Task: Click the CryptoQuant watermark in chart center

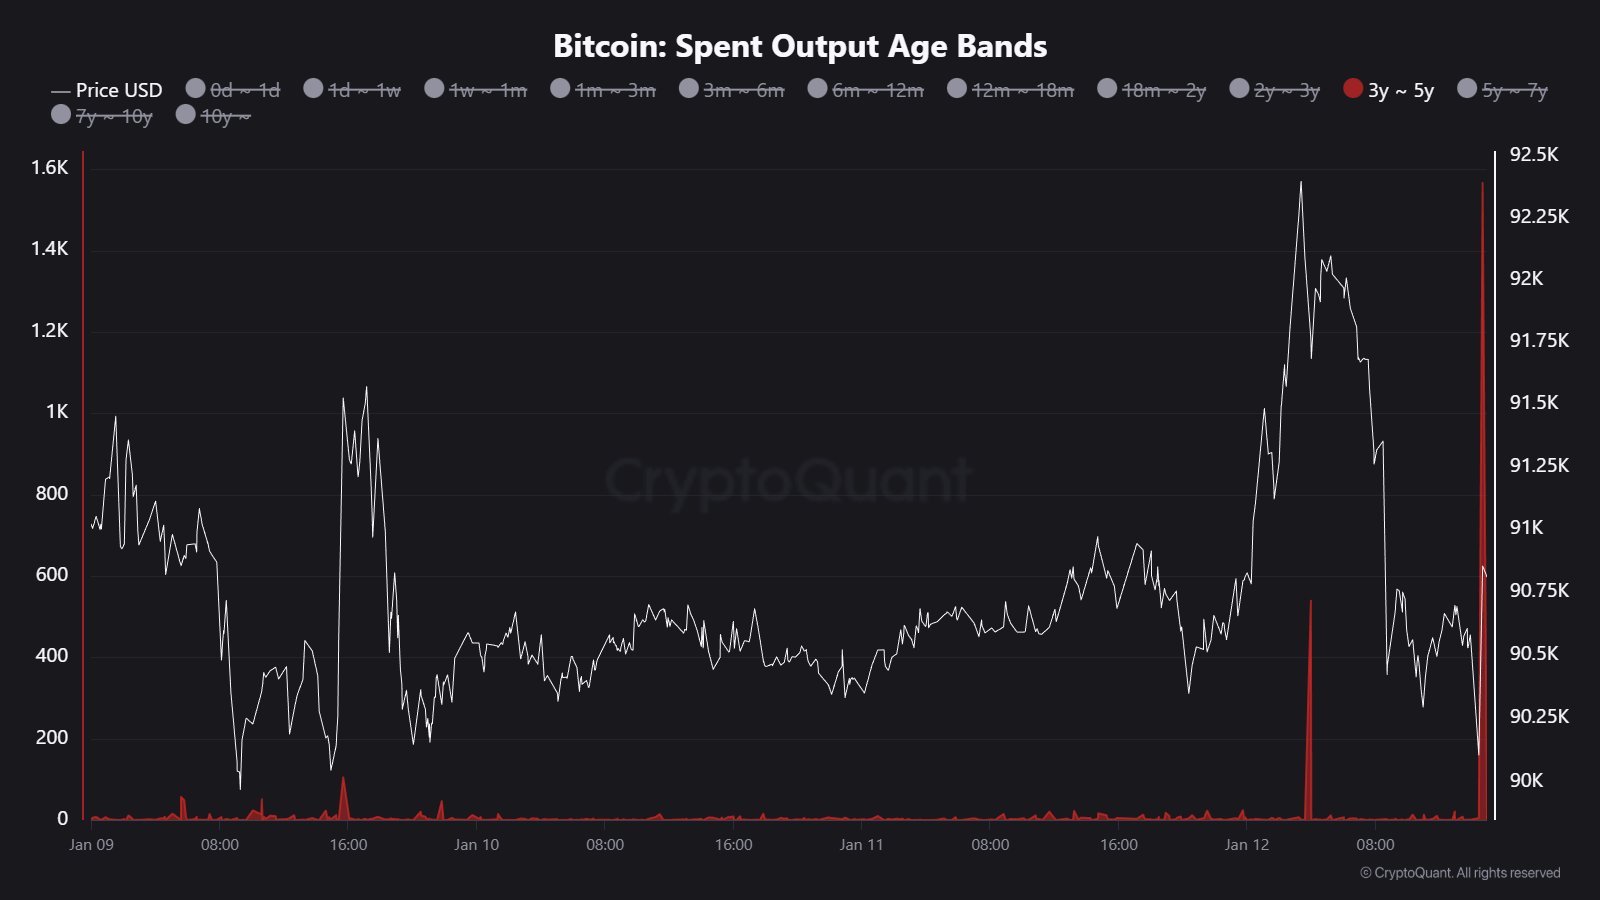Action: (x=788, y=481)
